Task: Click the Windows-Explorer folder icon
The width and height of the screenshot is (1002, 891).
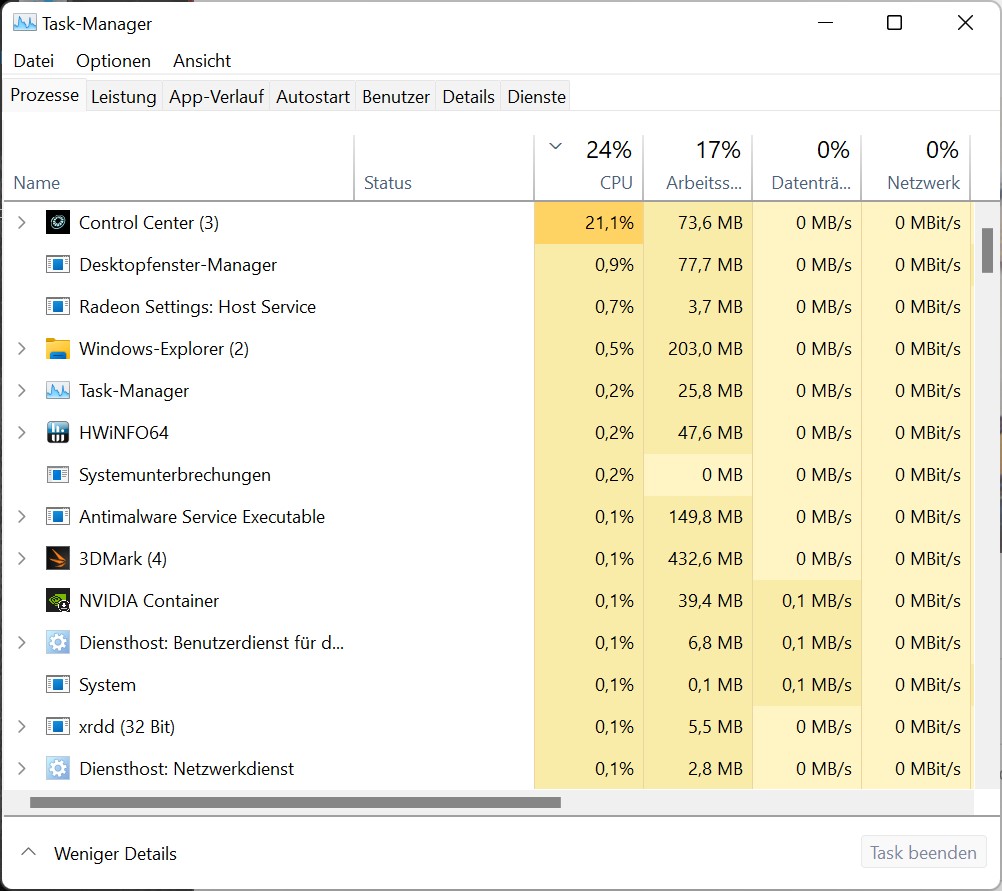Action: [x=58, y=349]
